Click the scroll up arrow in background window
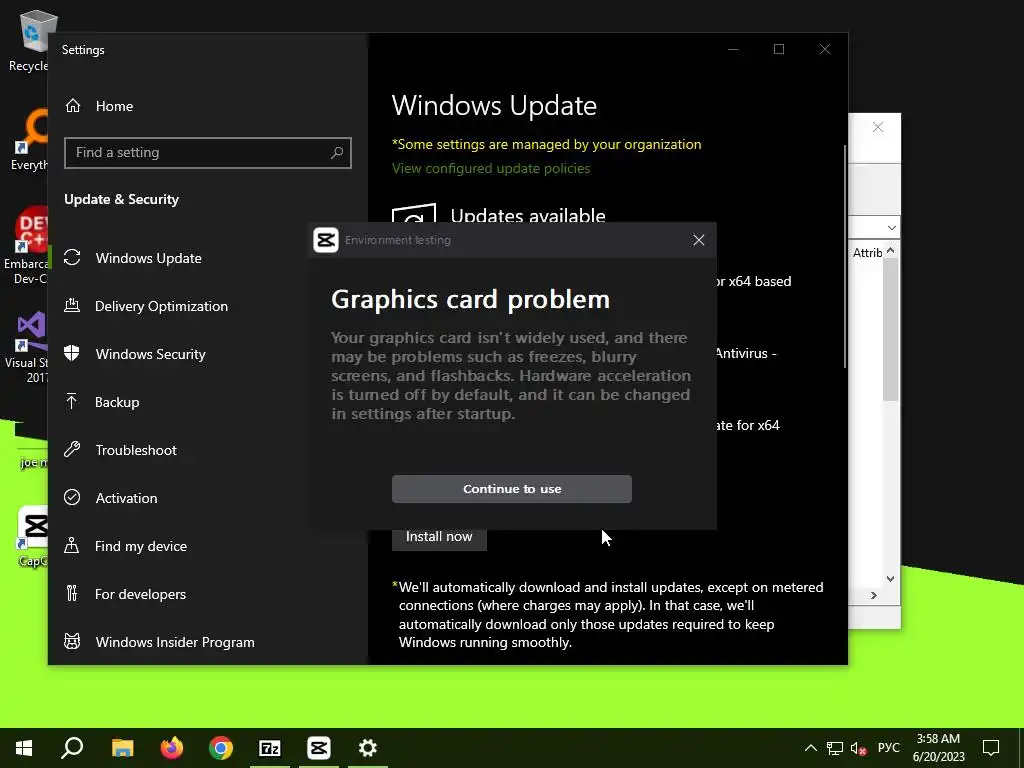Image resolution: width=1024 pixels, height=768 pixels. 890,251
